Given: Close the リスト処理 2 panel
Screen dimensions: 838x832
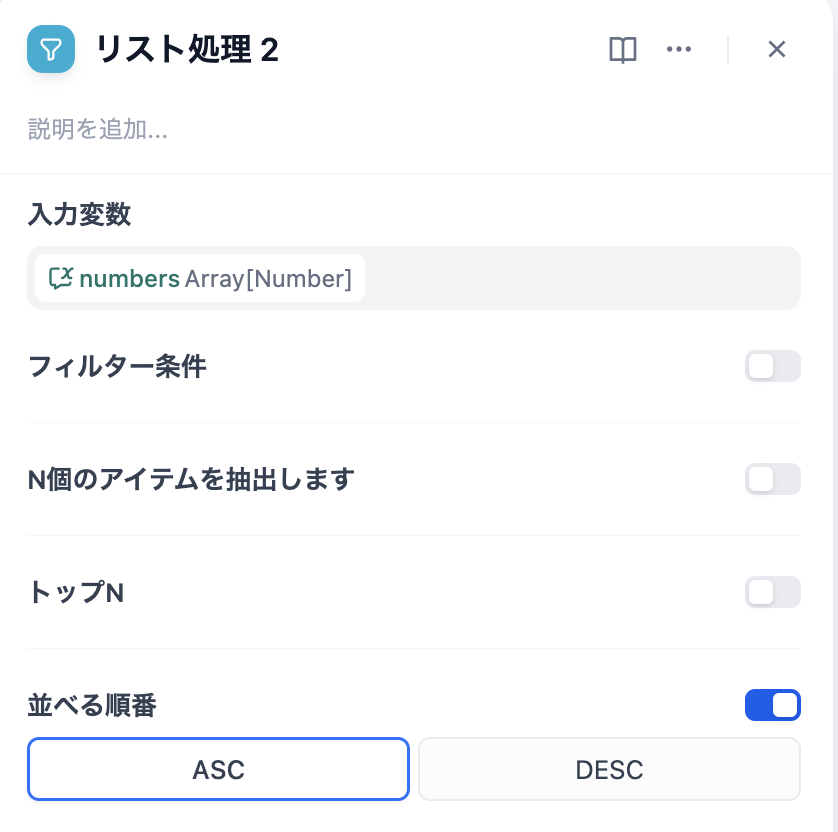Looking at the screenshot, I should pyautogui.click(x=777, y=50).
